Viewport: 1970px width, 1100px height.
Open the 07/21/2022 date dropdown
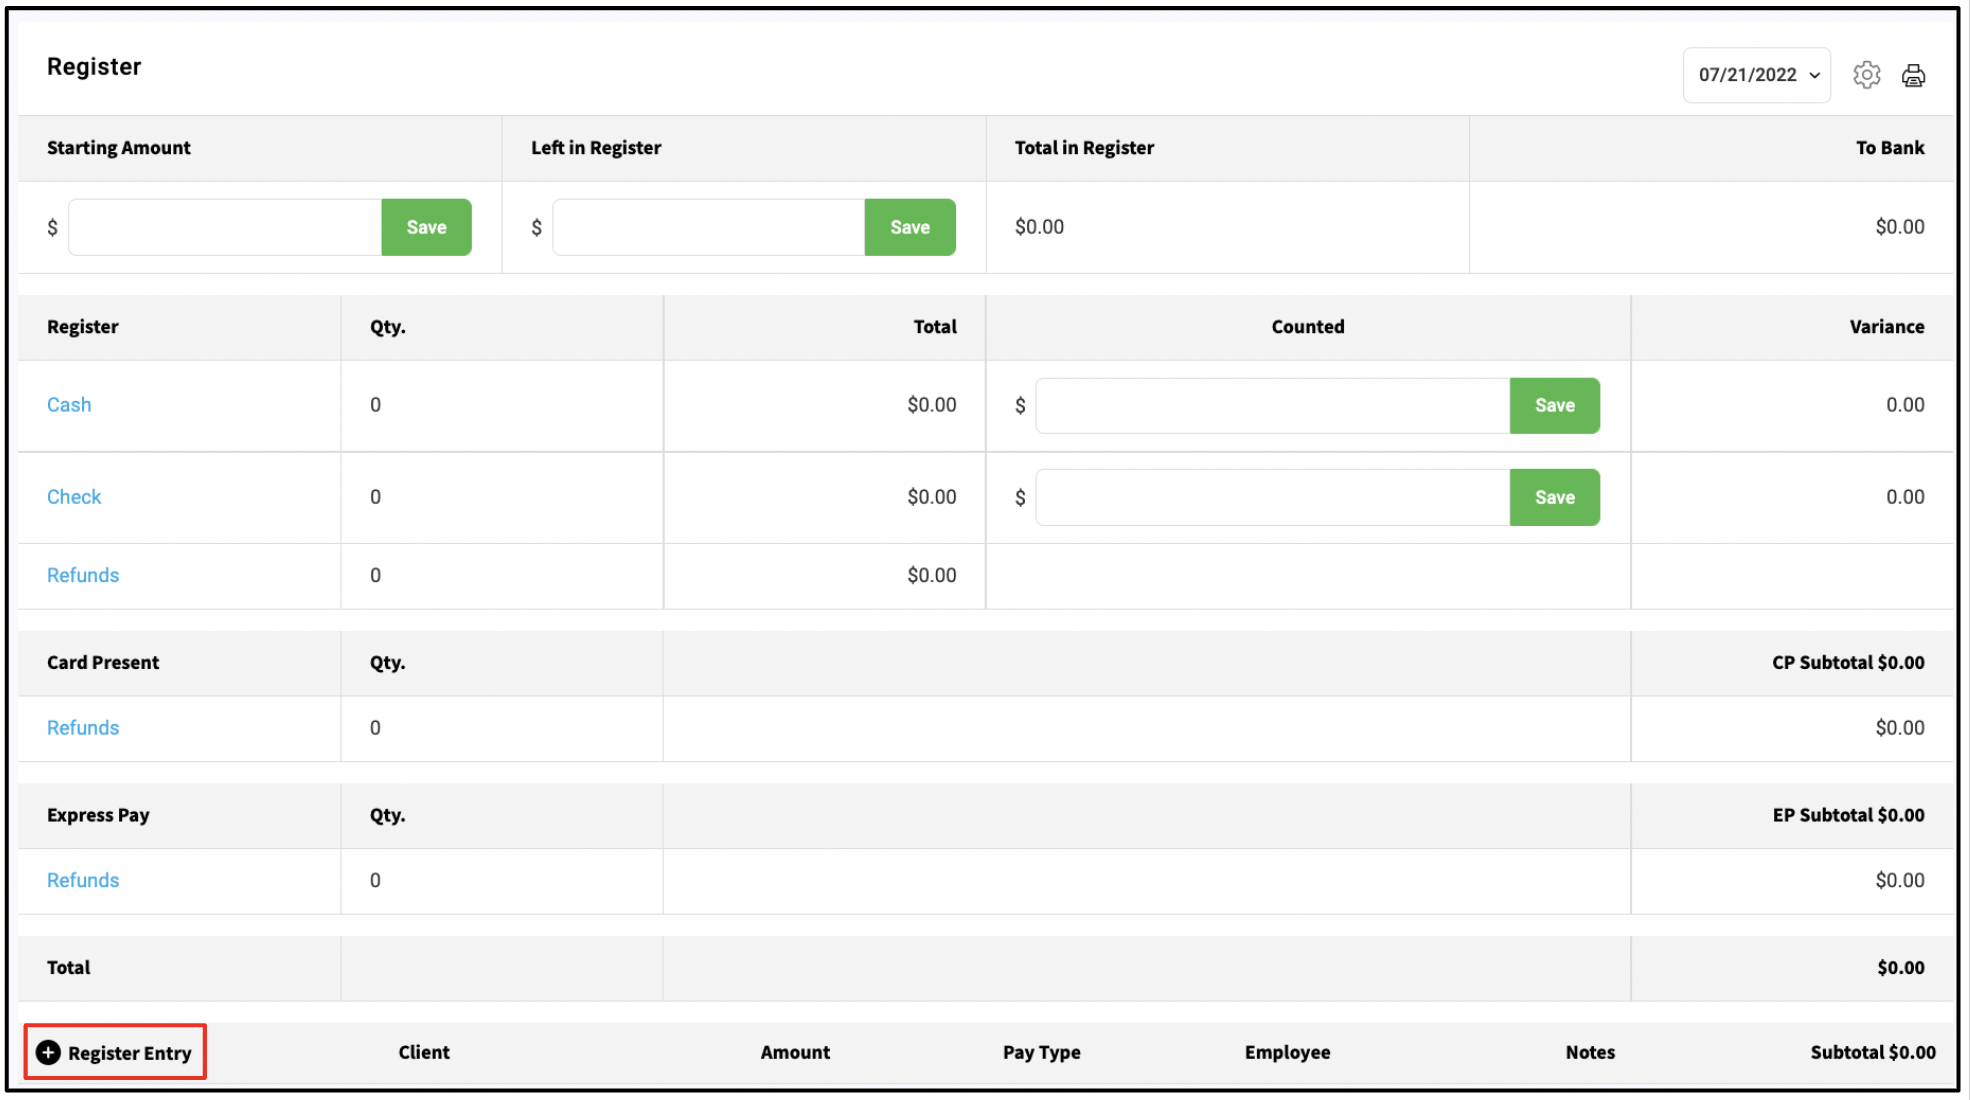pos(1757,75)
